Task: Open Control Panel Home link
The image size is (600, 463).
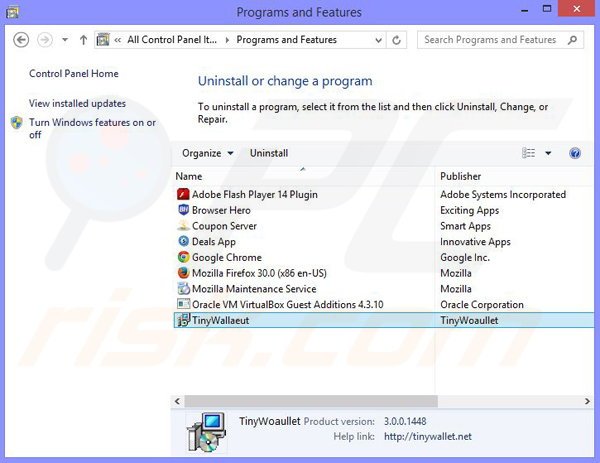Action: pyautogui.click(x=73, y=73)
